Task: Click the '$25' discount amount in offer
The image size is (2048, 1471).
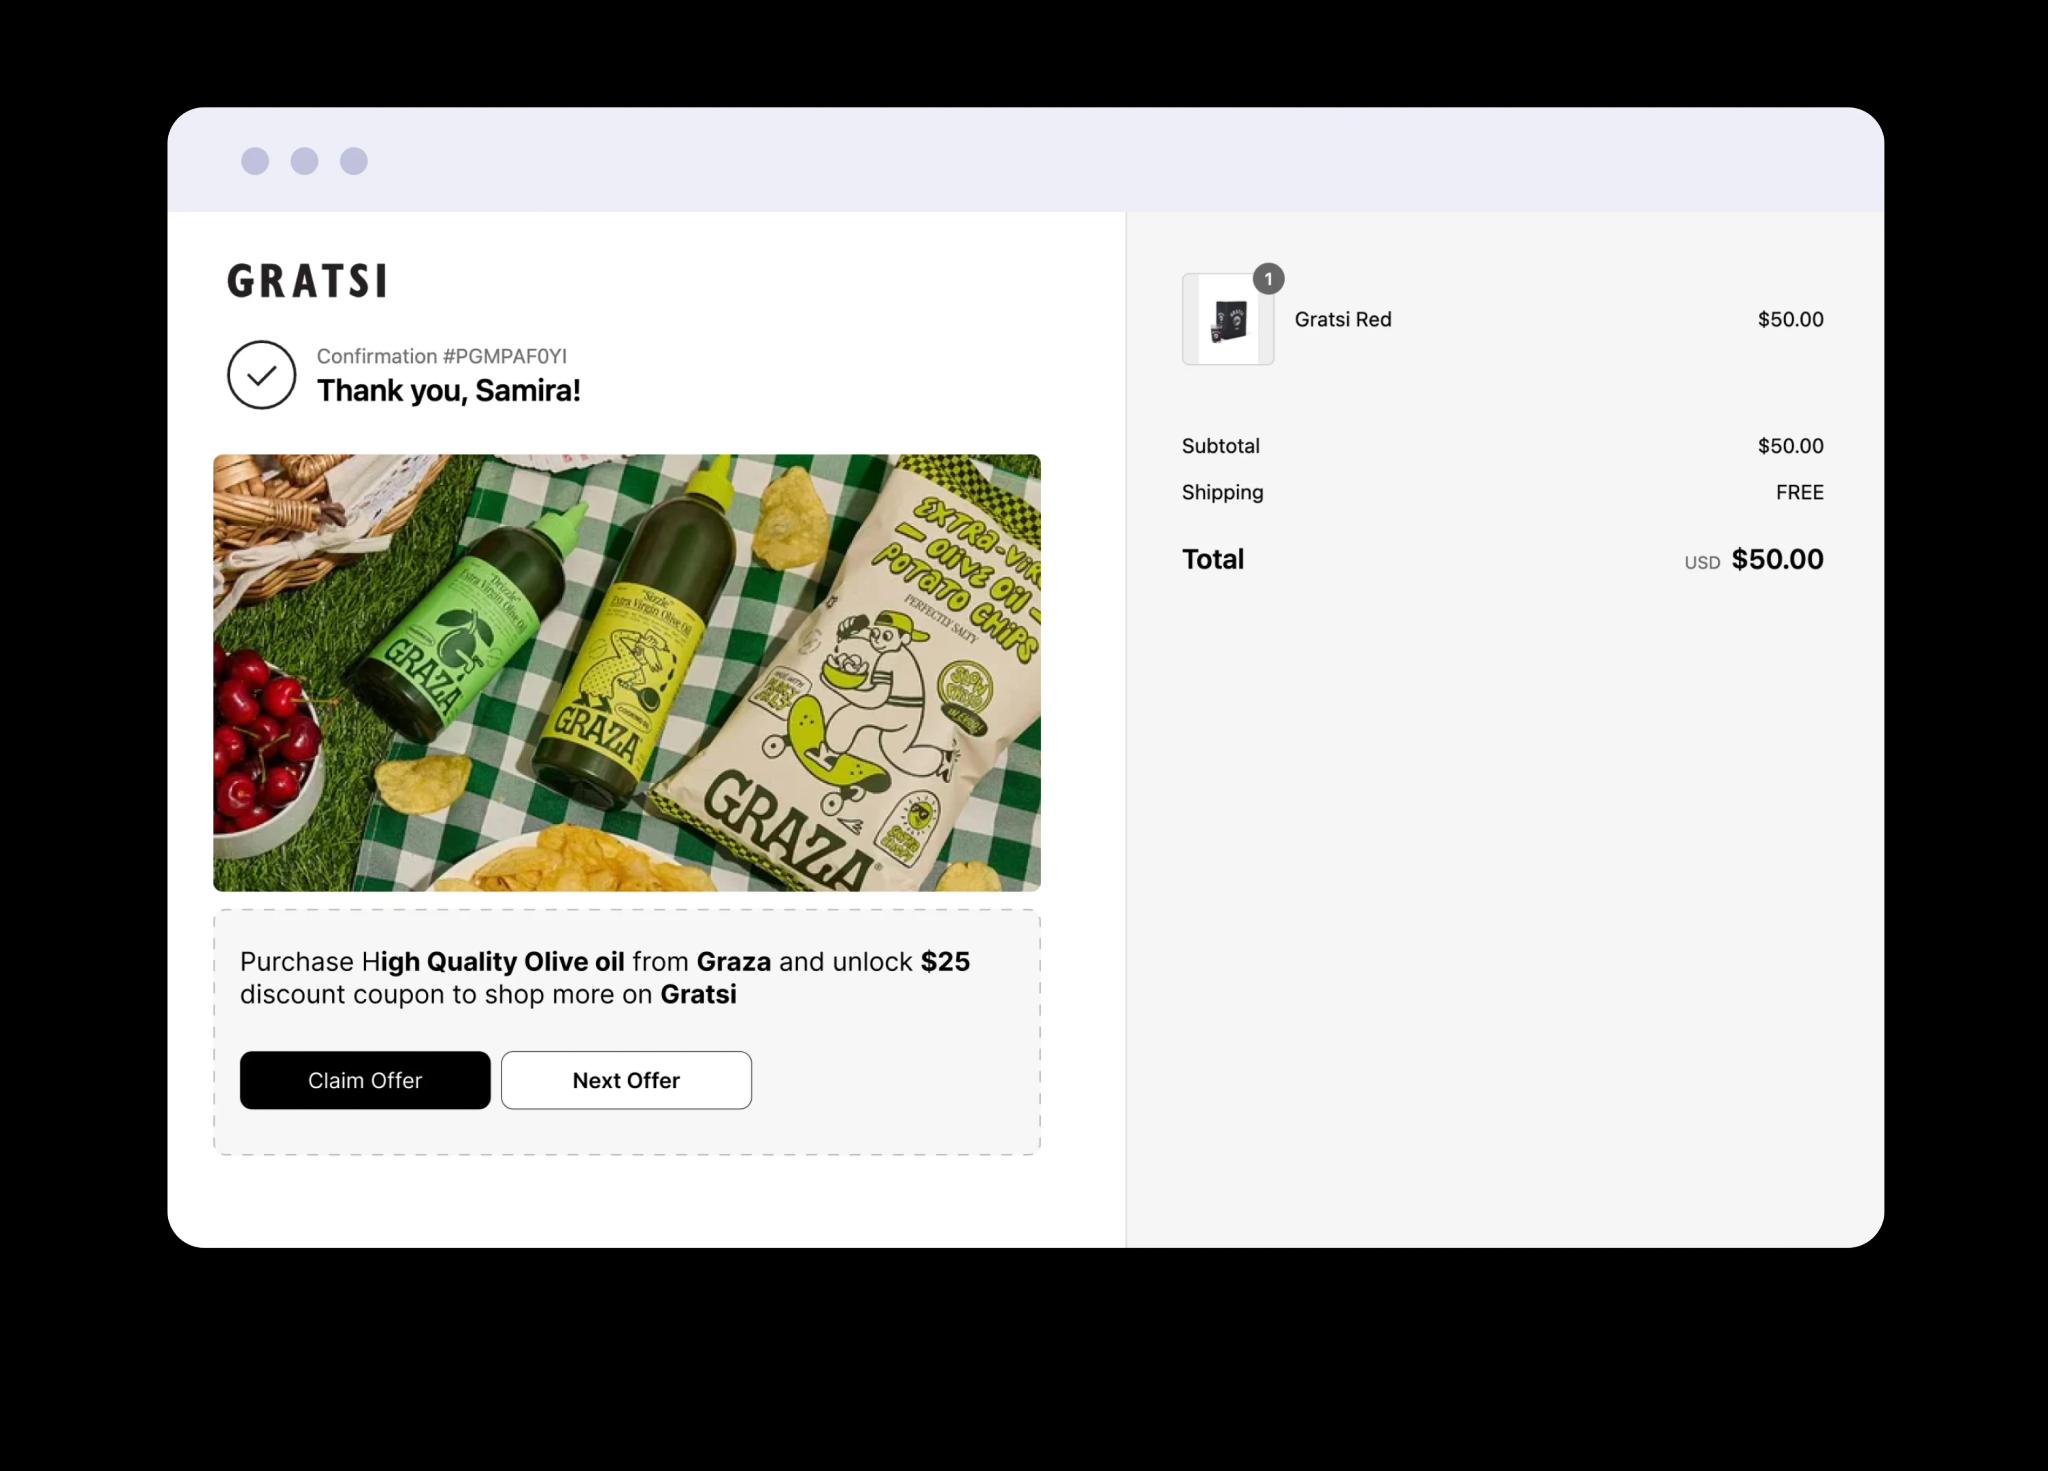Action: pos(945,962)
